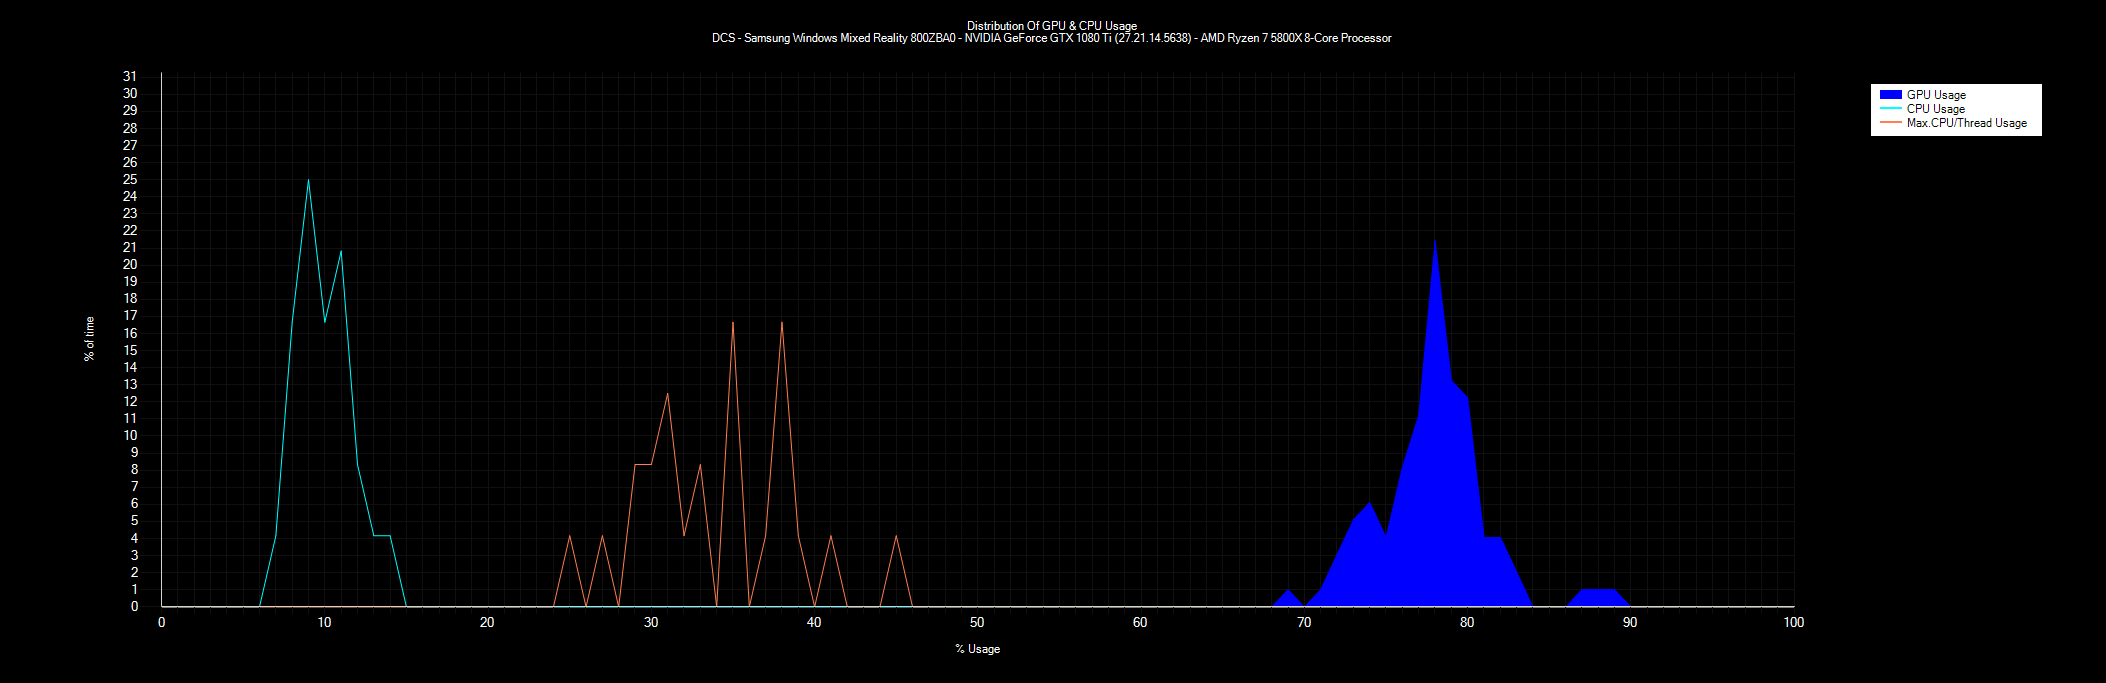Viewport: 2106px width, 683px height.
Task: Click the small blue GPU bump near 88
Action: 1598,597
